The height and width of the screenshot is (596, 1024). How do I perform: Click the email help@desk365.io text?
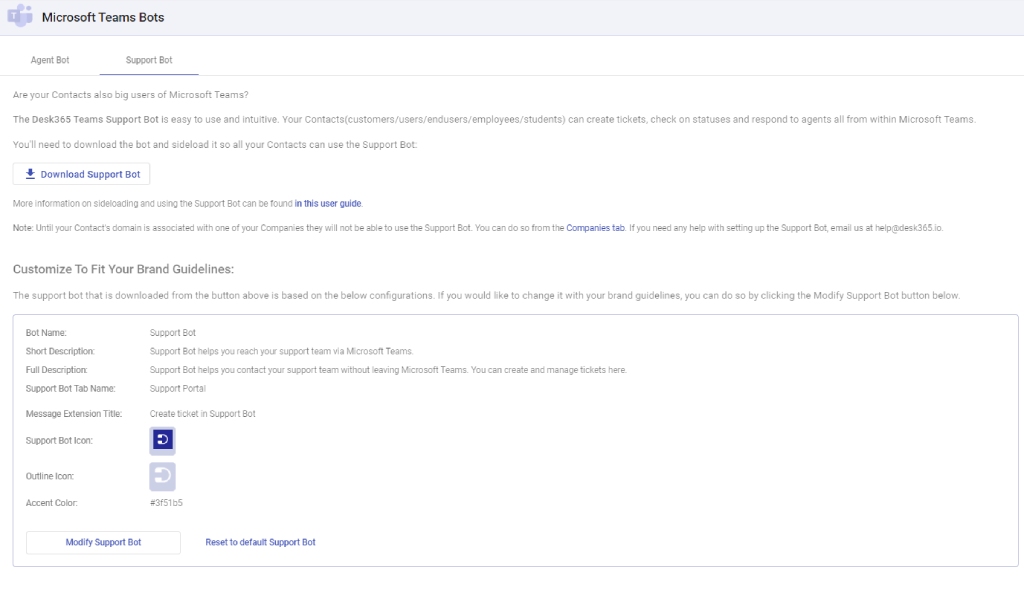[908, 228]
